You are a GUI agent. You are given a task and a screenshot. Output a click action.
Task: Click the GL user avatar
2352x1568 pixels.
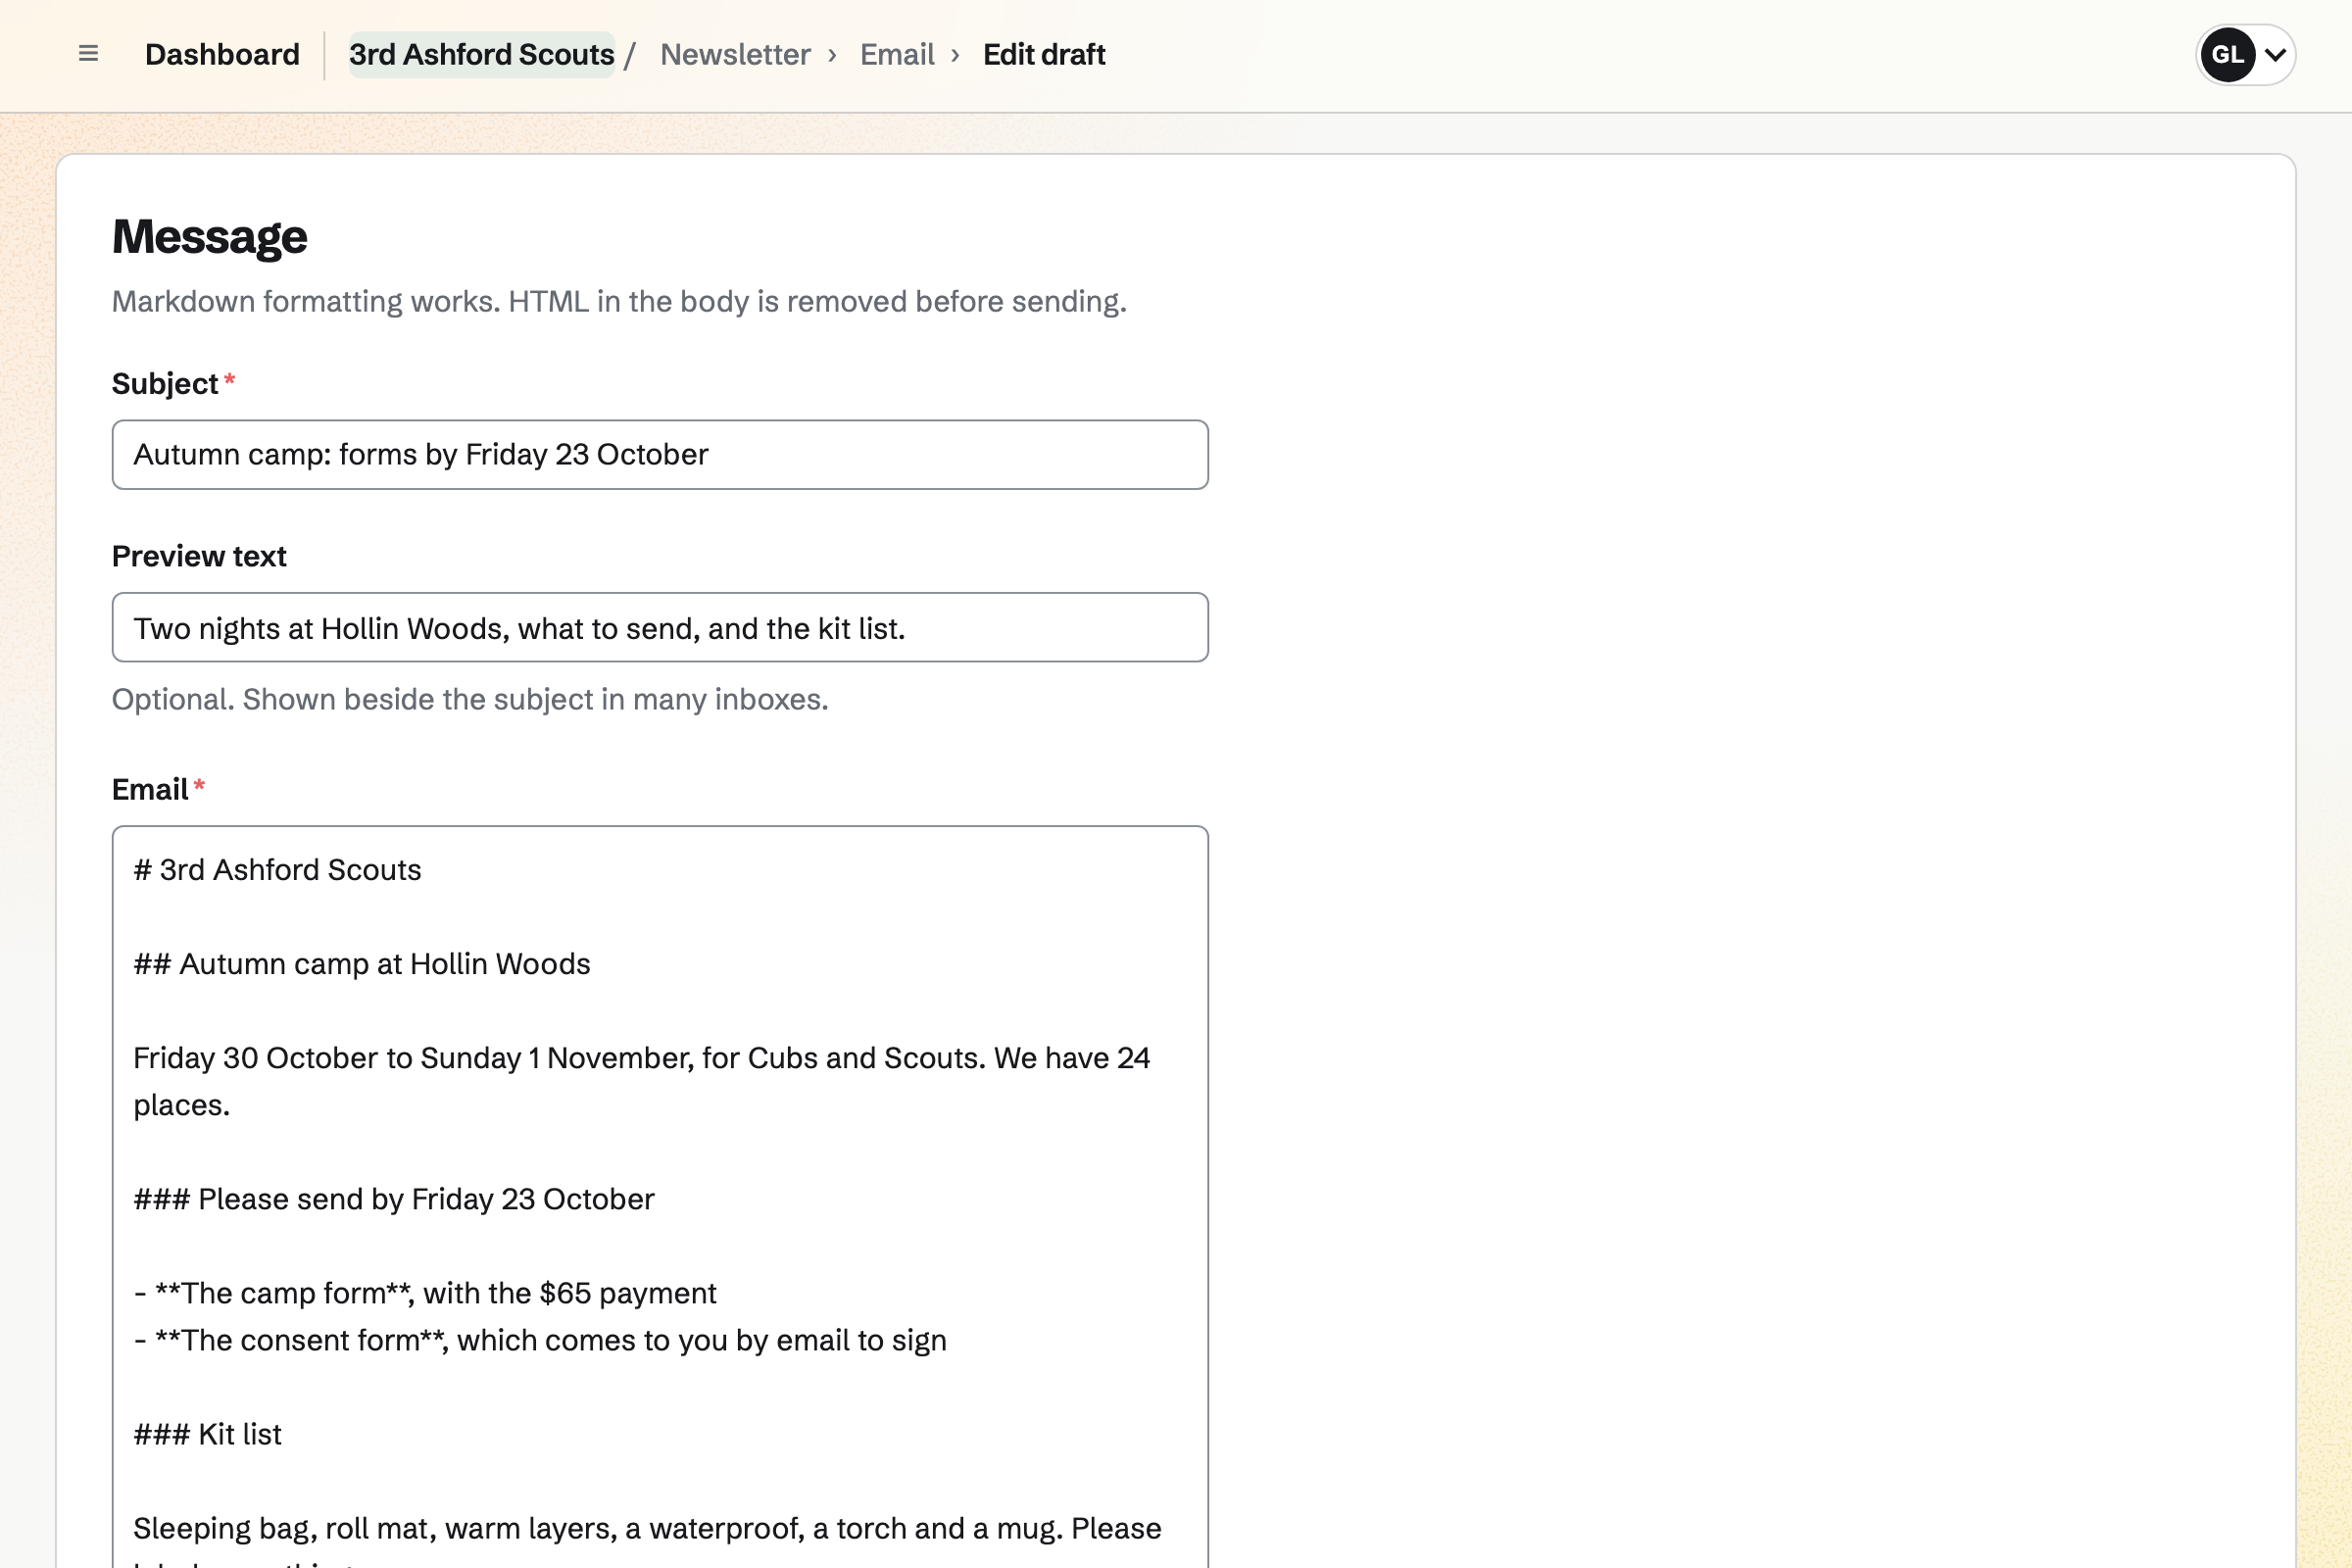pos(2227,55)
